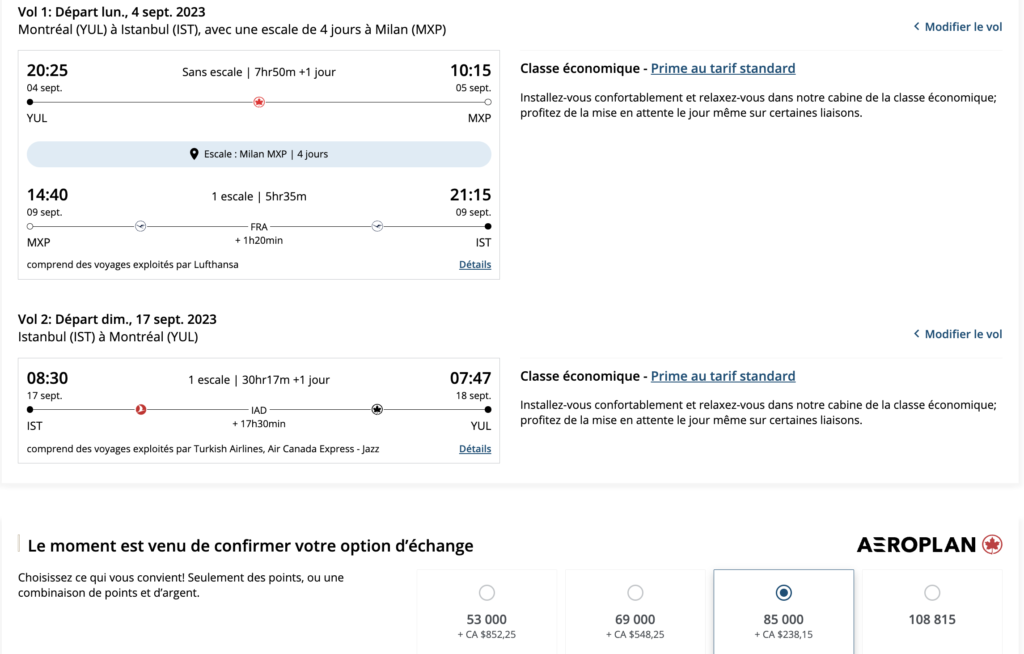Click the Star Alliance icon on IAD-YUL segment
Viewport: 1024px width, 654px height.
point(377,409)
